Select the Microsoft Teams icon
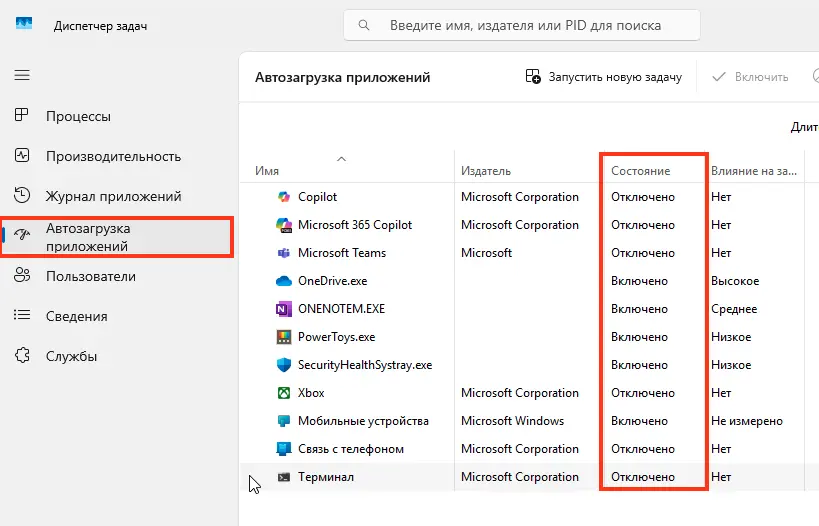Screen dimensions: 819x526 pyautogui.click(x=282, y=253)
